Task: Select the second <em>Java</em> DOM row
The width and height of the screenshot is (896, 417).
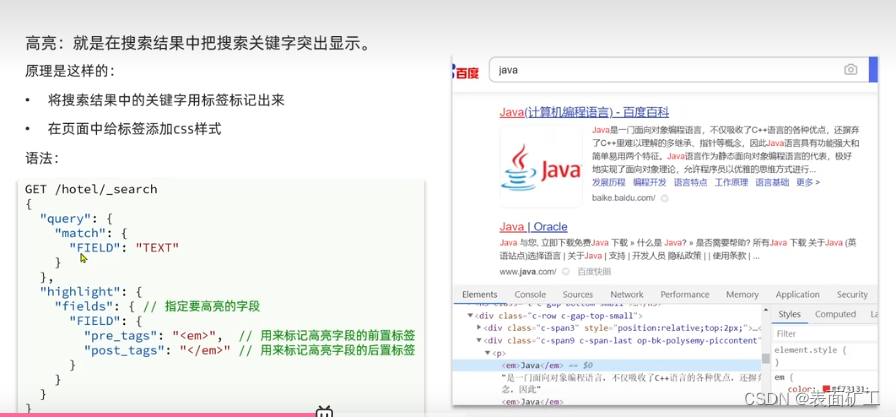Action: point(532,402)
